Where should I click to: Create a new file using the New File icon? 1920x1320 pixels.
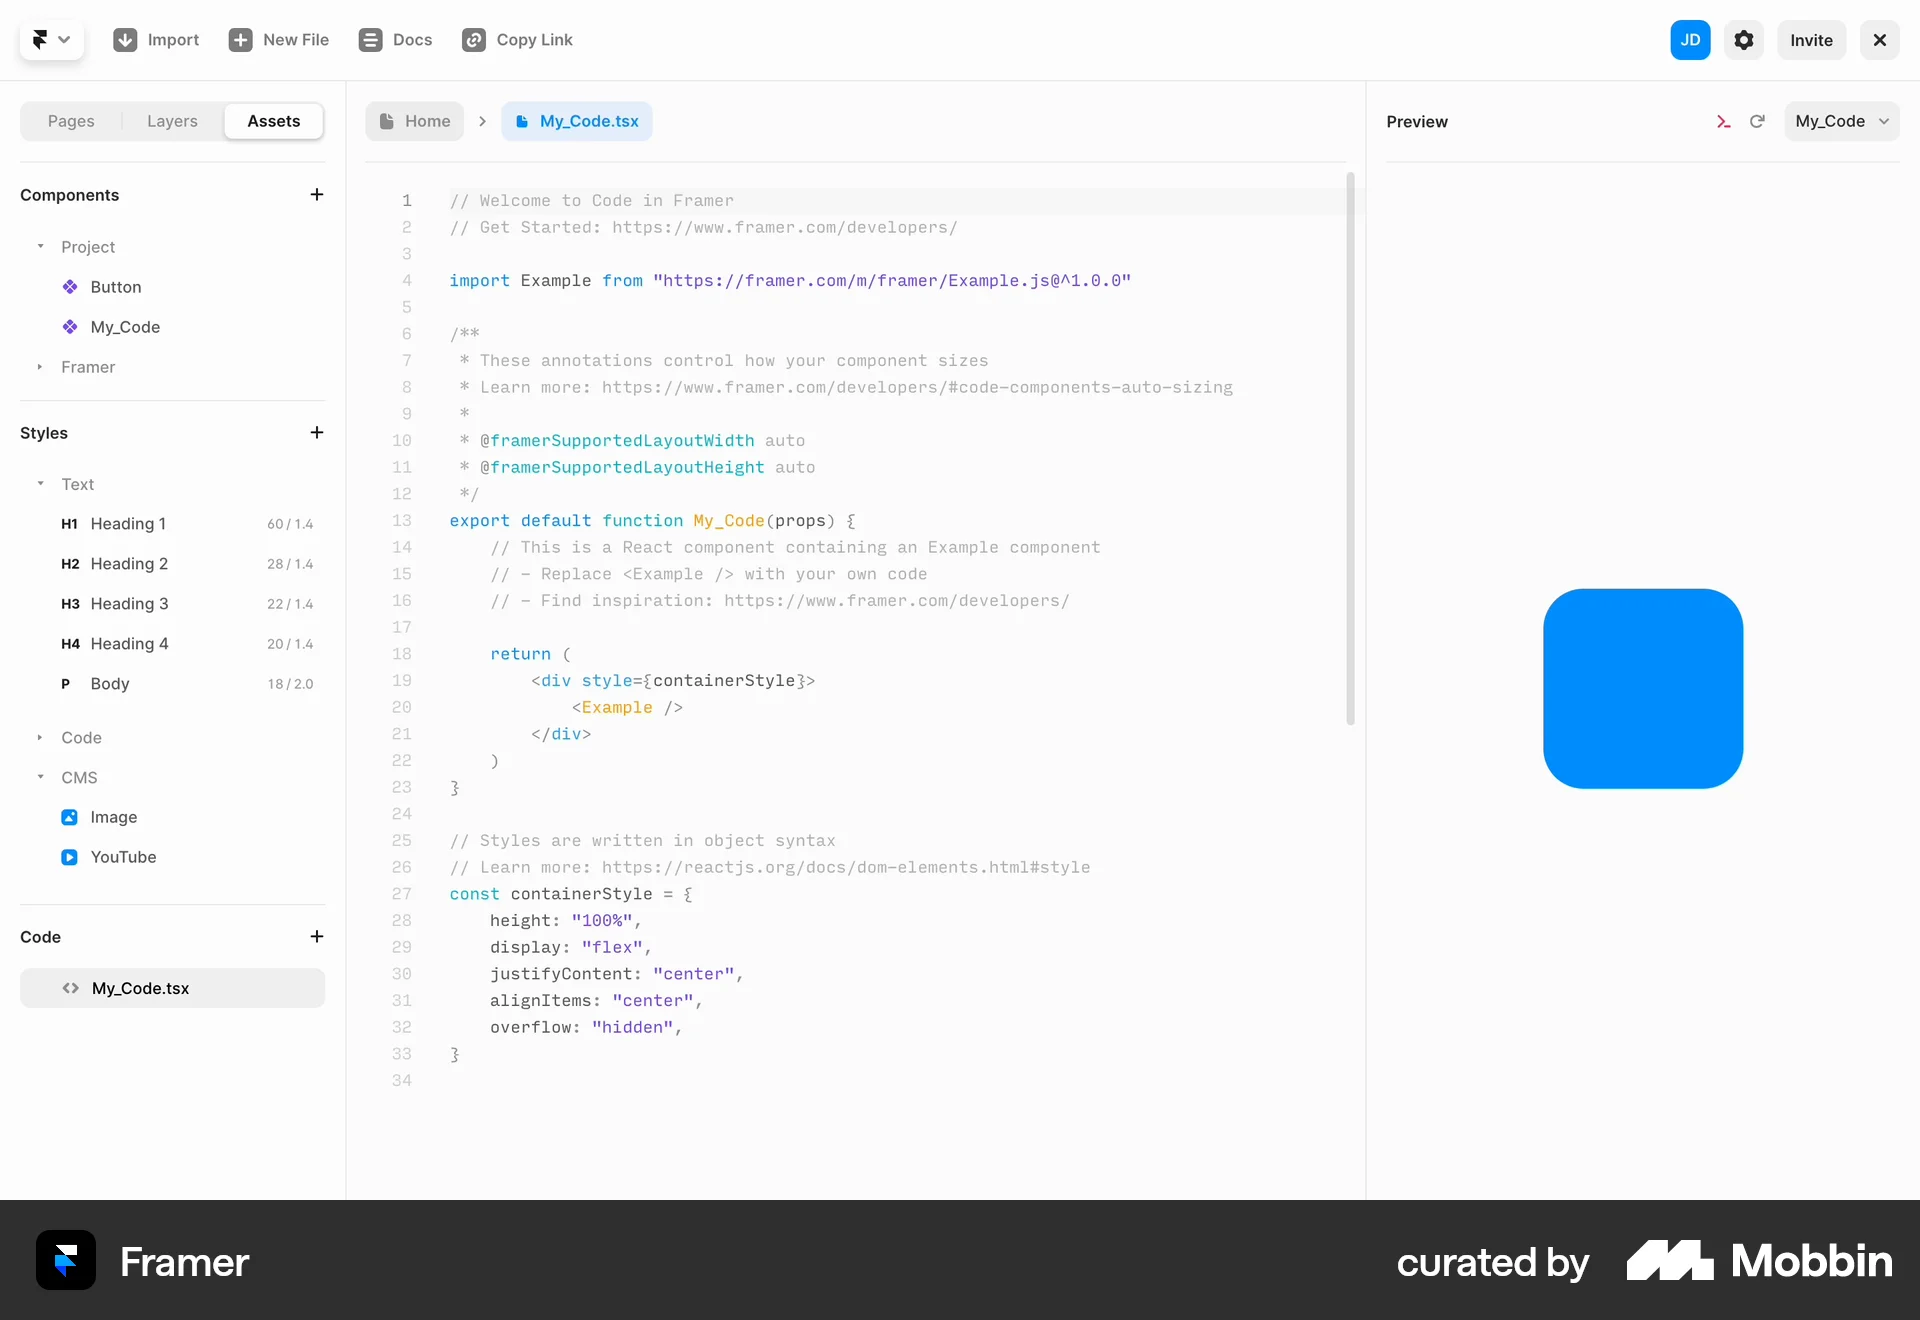tap(243, 40)
